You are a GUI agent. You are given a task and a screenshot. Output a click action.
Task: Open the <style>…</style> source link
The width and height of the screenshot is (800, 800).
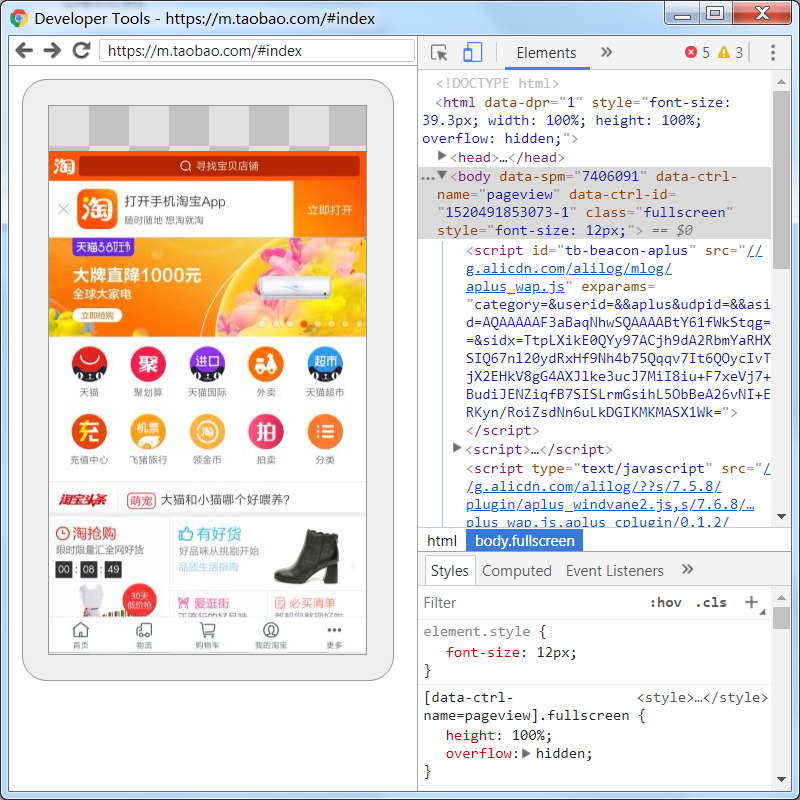(702, 697)
